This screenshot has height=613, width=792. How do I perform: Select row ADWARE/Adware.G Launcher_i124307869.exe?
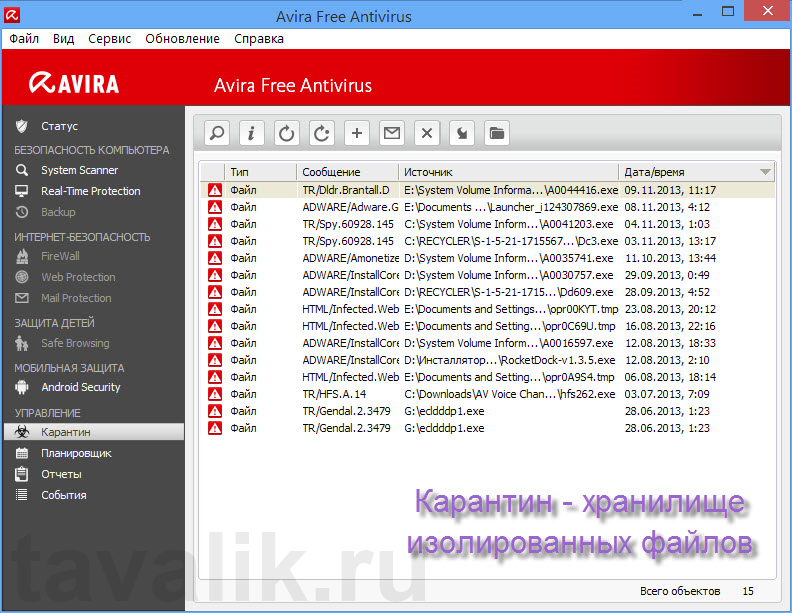pos(487,207)
